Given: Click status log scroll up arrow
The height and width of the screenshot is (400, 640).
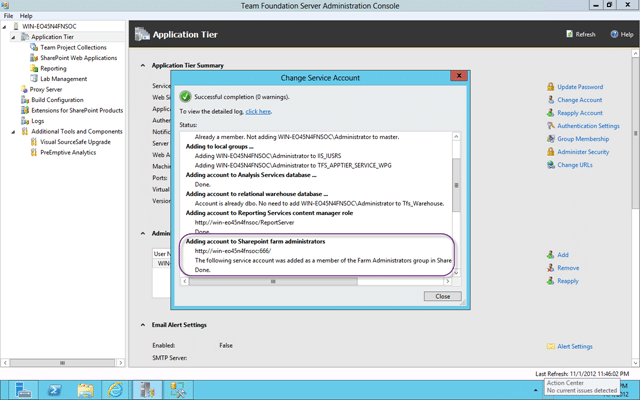Looking at the screenshot, I should [456, 137].
